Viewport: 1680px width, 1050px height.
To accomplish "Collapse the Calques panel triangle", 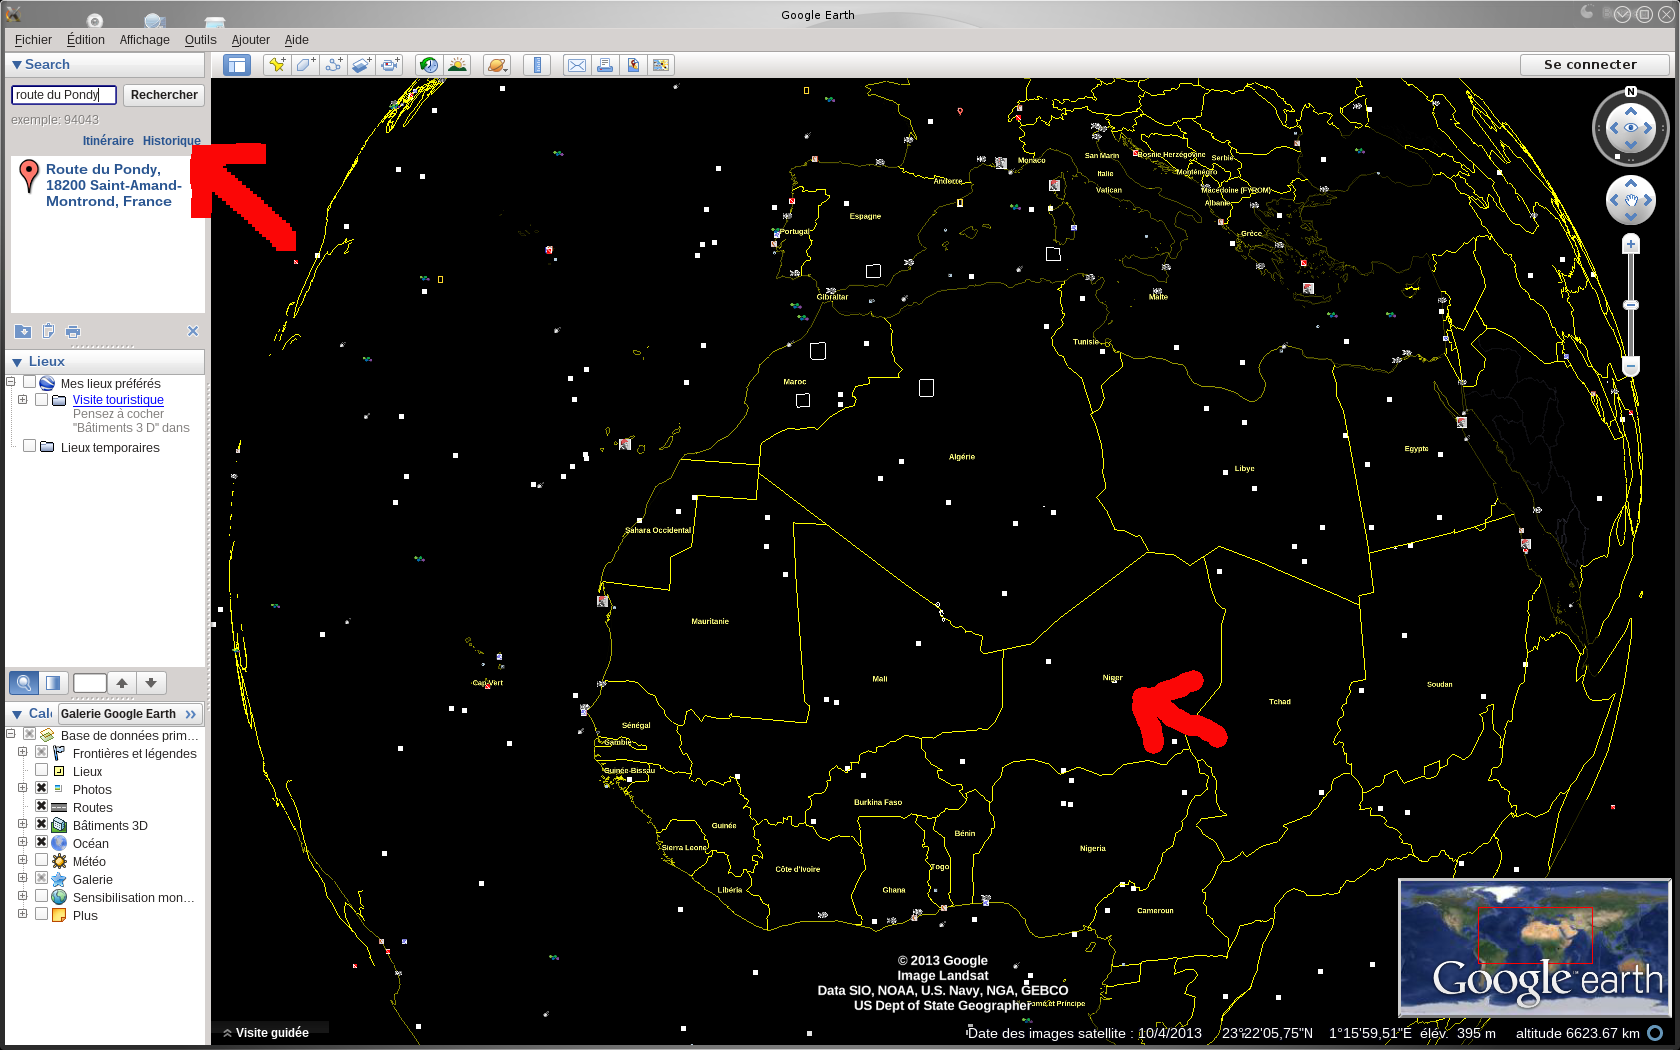I will click(17, 714).
